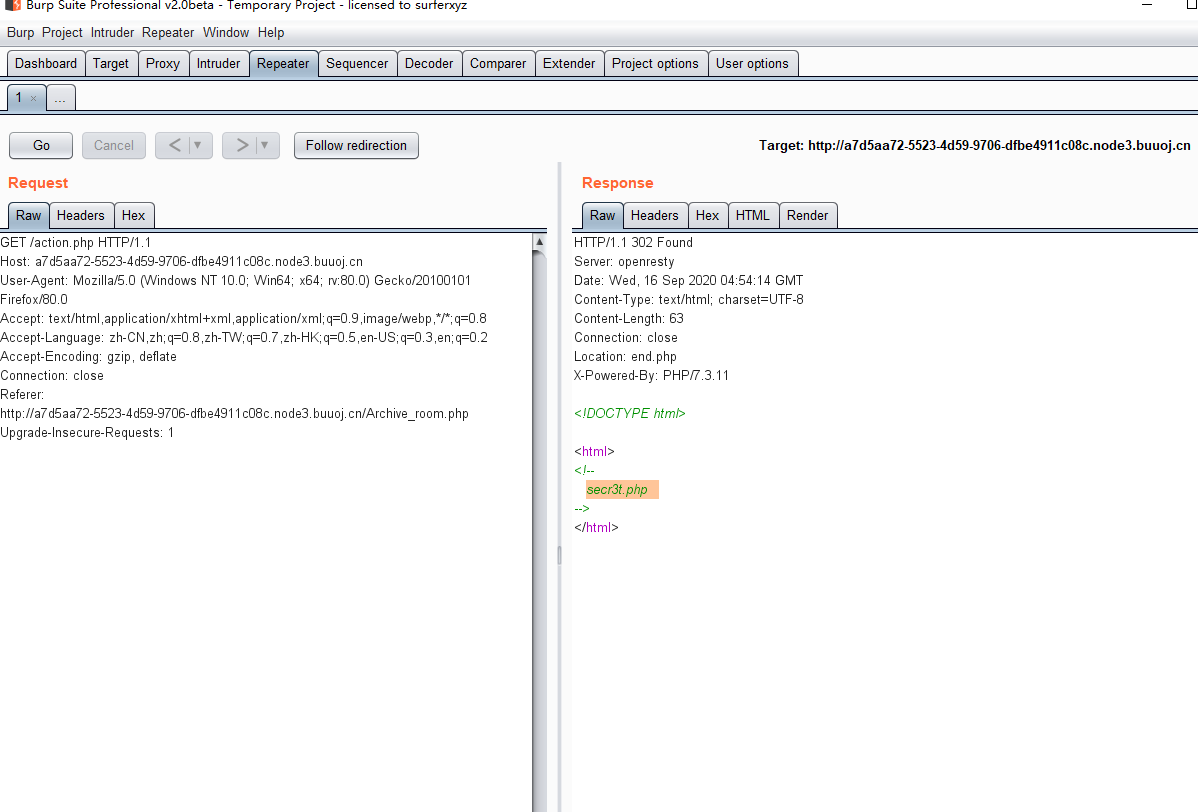
Task: Click the Cancel button
Action: pyautogui.click(x=114, y=145)
